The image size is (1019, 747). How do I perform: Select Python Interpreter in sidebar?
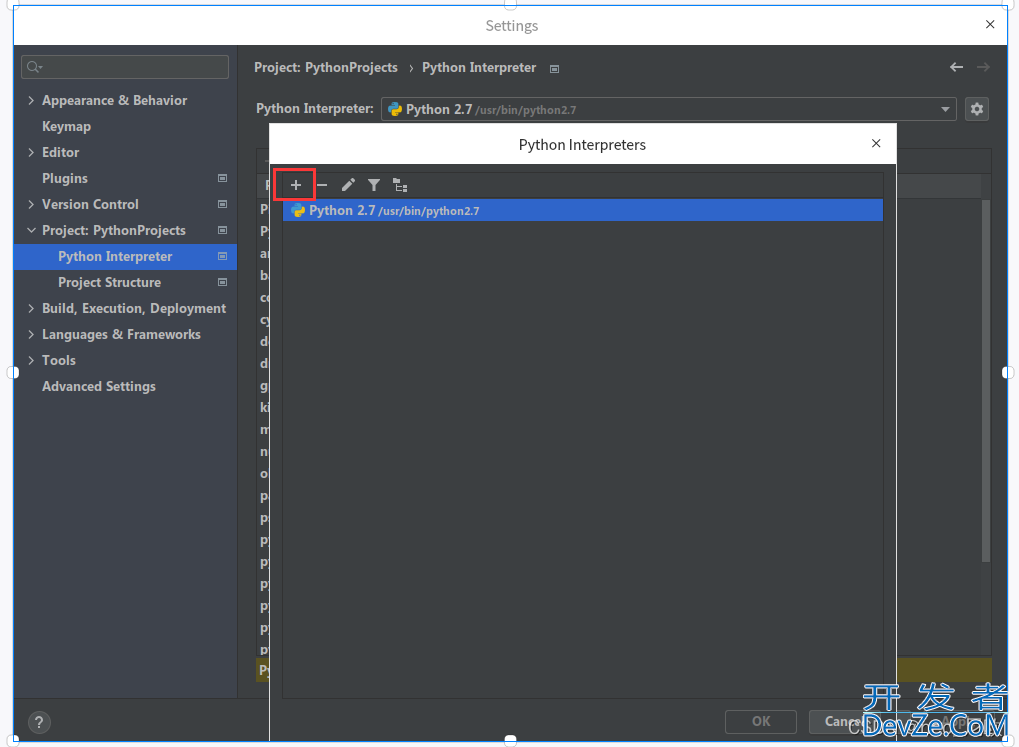click(125, 256)
